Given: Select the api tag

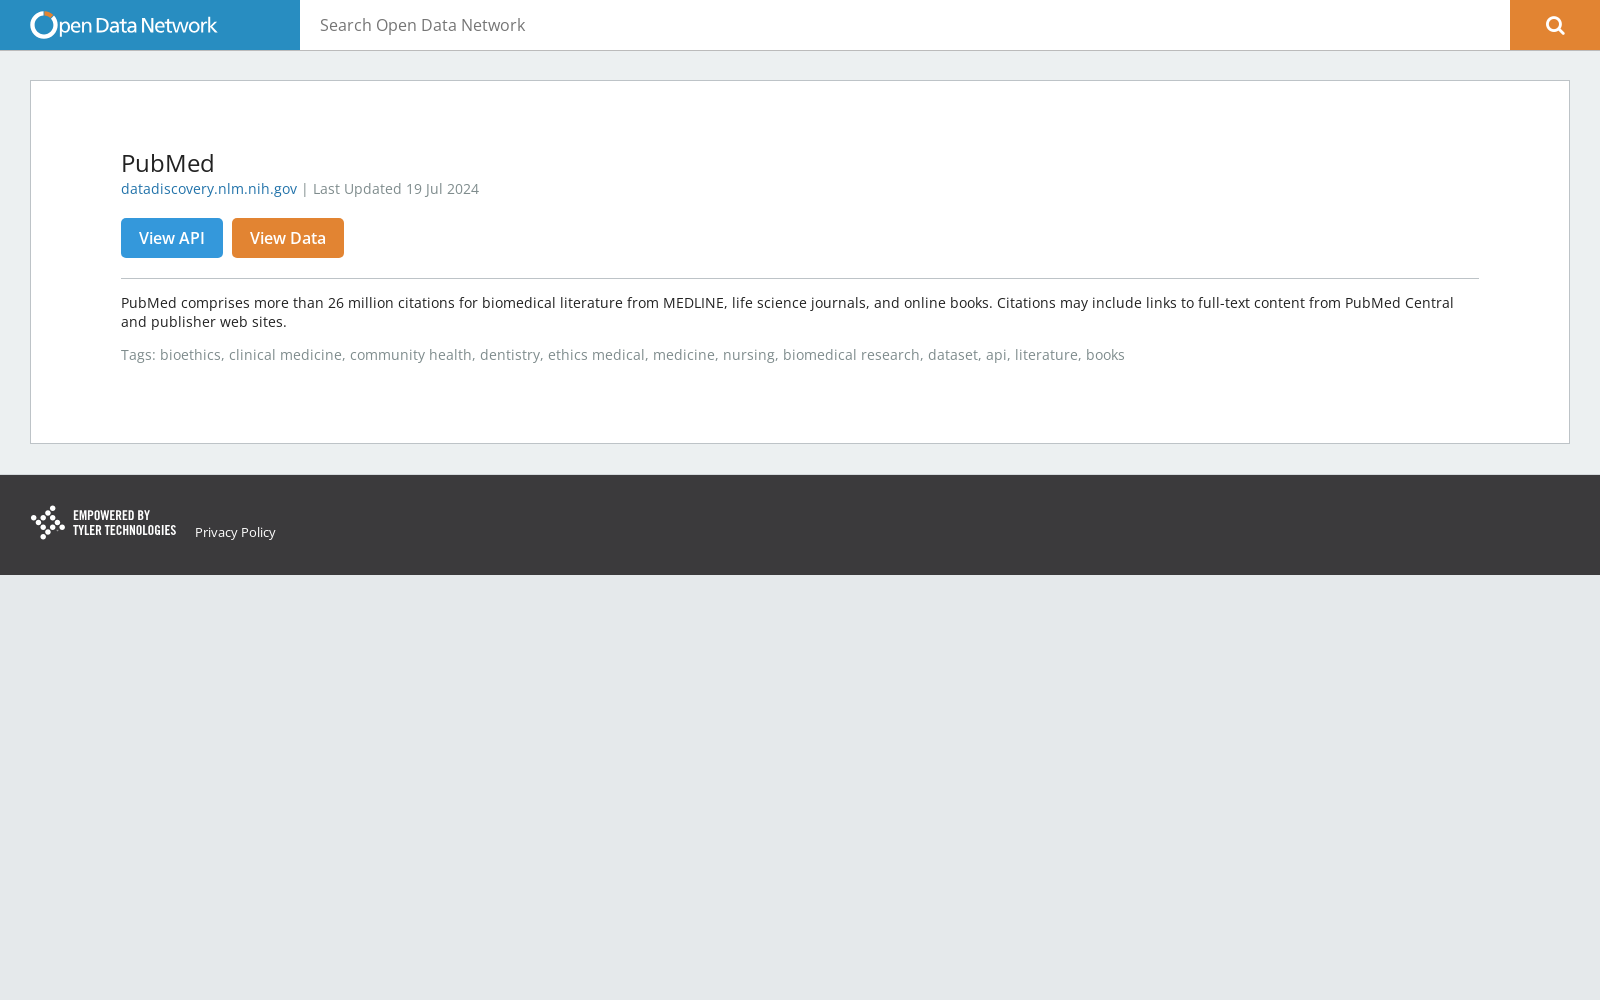Looking at the screenshot, I should coord(996,355).
